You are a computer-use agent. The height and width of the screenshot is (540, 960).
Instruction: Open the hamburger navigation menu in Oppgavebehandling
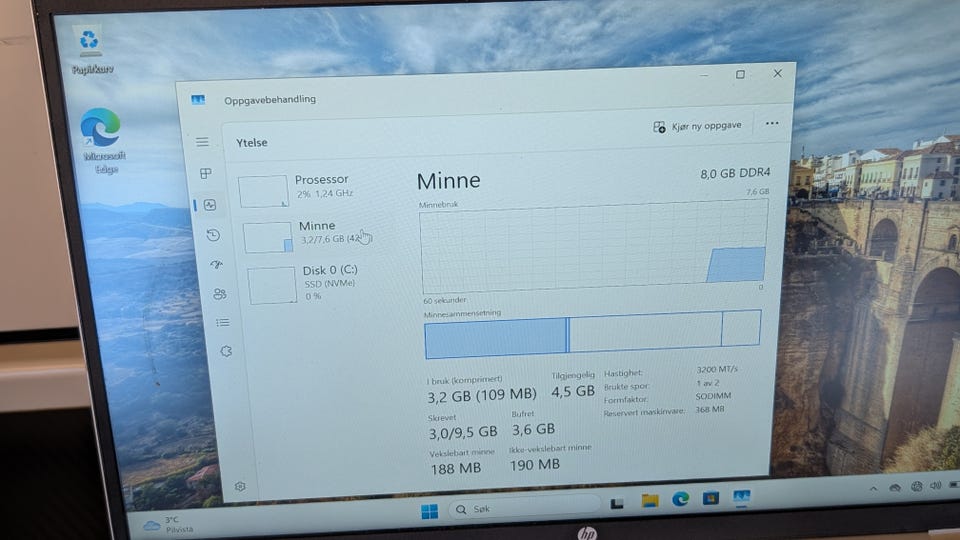[x=202, y=142]
